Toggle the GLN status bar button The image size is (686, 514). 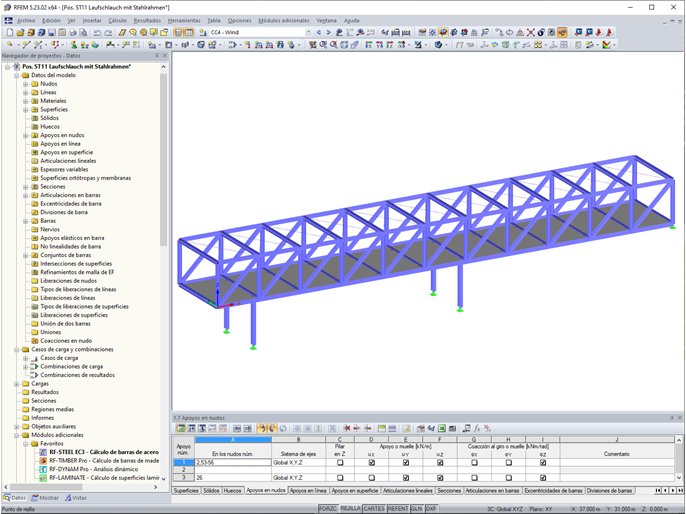[416, 509]
